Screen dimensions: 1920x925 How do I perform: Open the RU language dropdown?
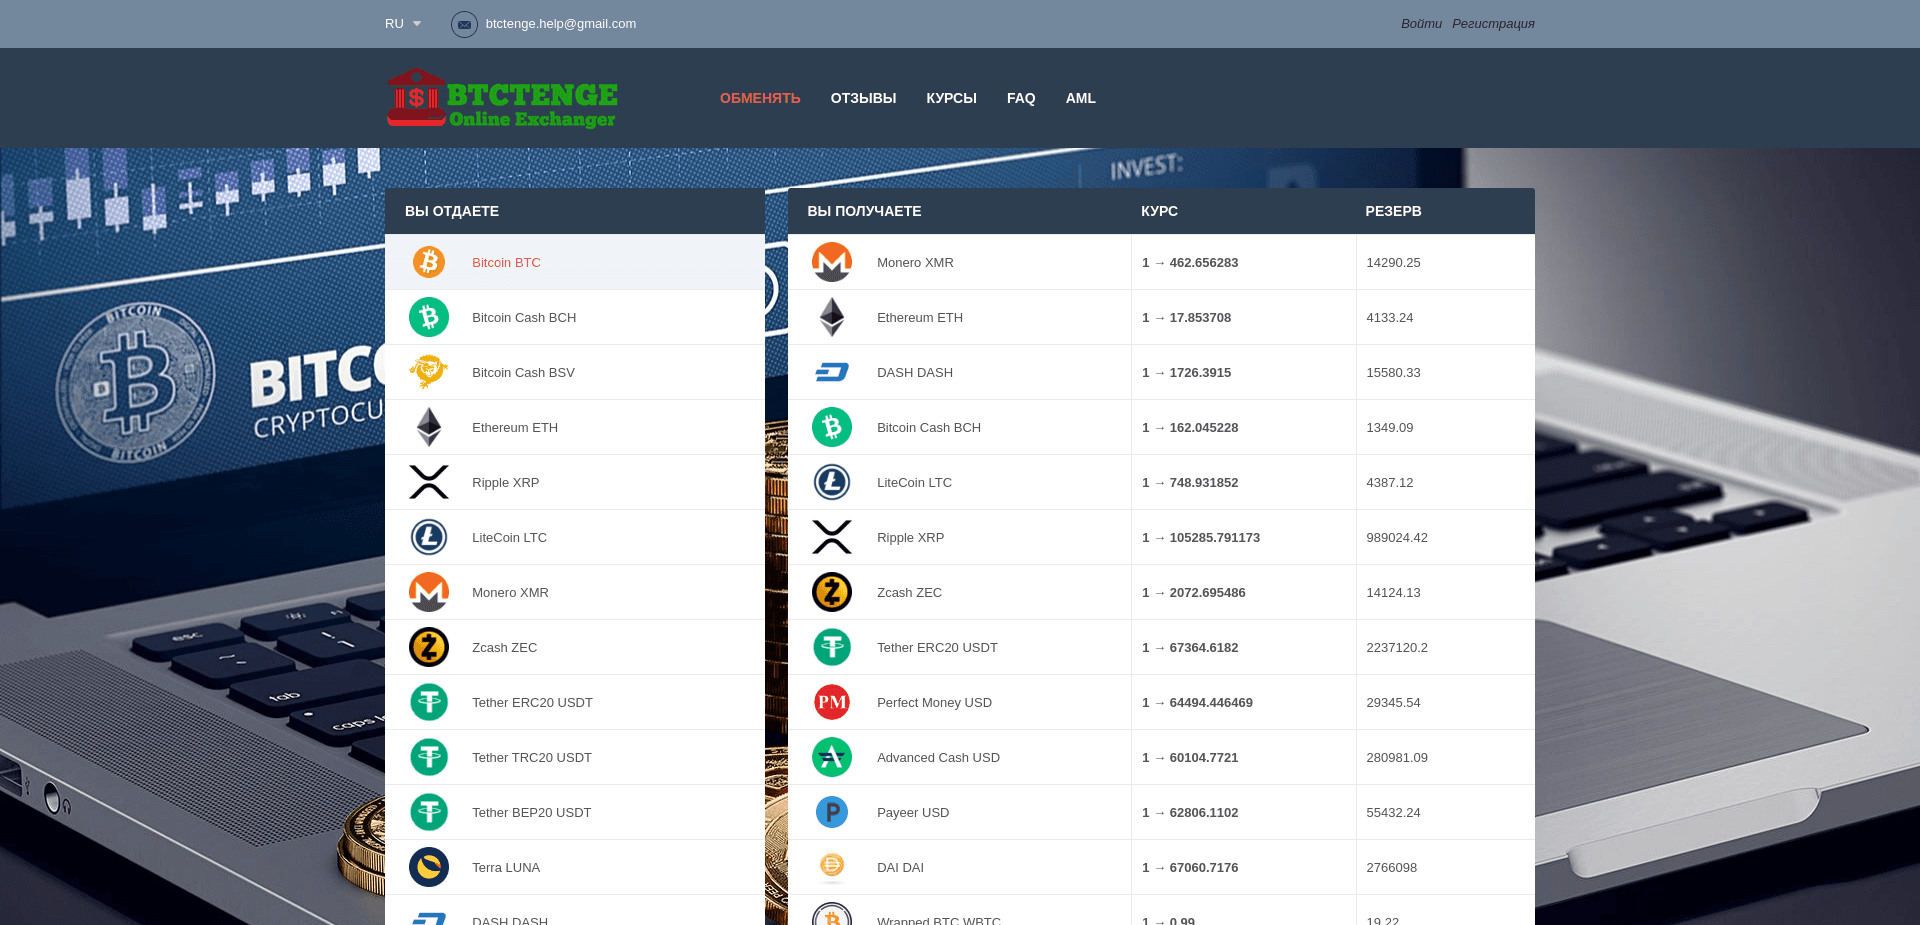click(x=402, y=23)
